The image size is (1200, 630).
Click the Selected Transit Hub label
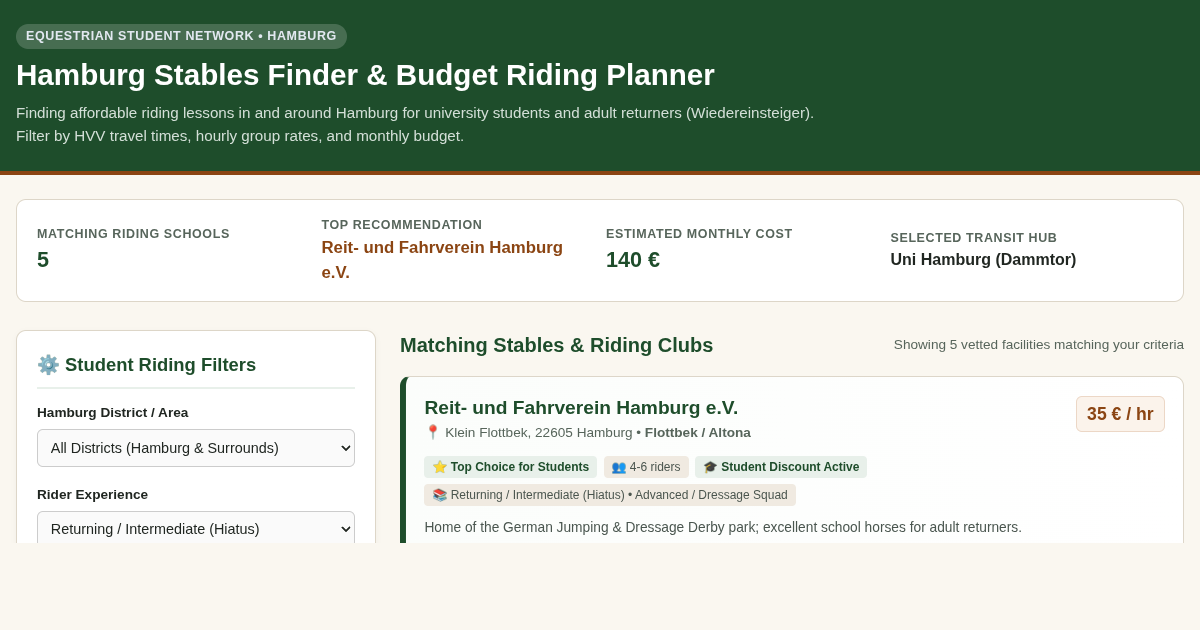(x=974, y=238)
